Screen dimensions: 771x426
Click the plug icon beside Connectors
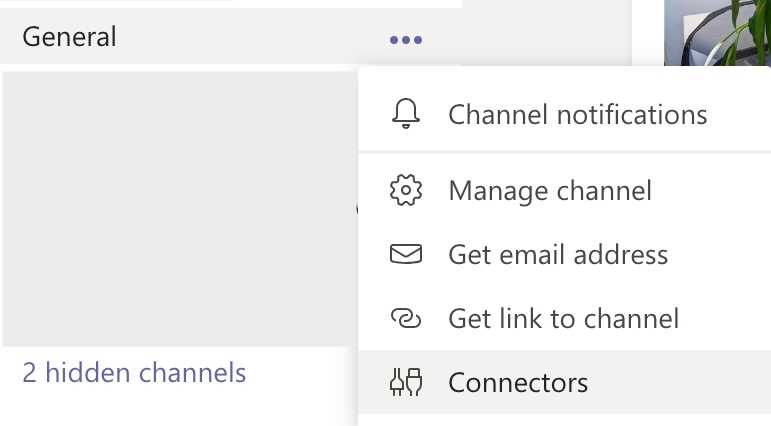406,382
